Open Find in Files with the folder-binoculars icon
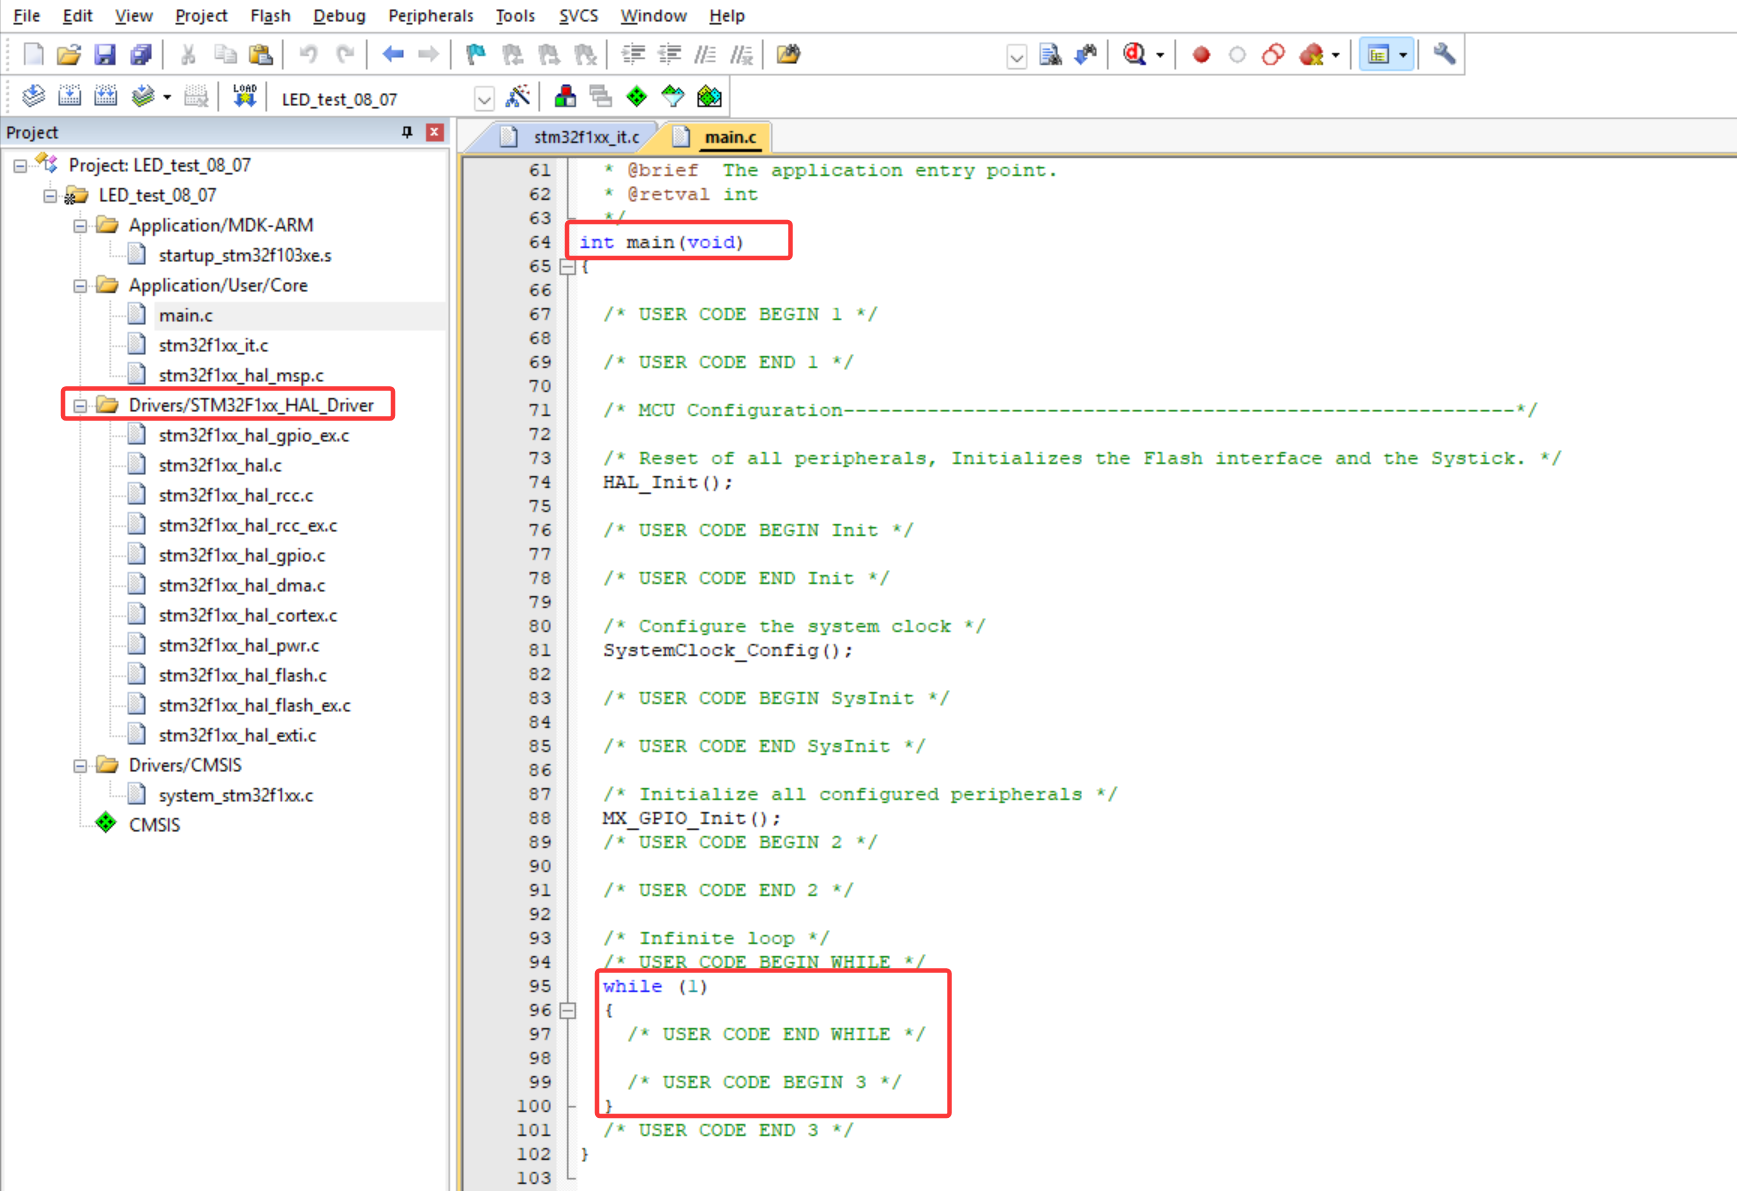Image resolution: width=1737 pixels, height=1191 pixels. pyautogui.click(x=789, y=55)
